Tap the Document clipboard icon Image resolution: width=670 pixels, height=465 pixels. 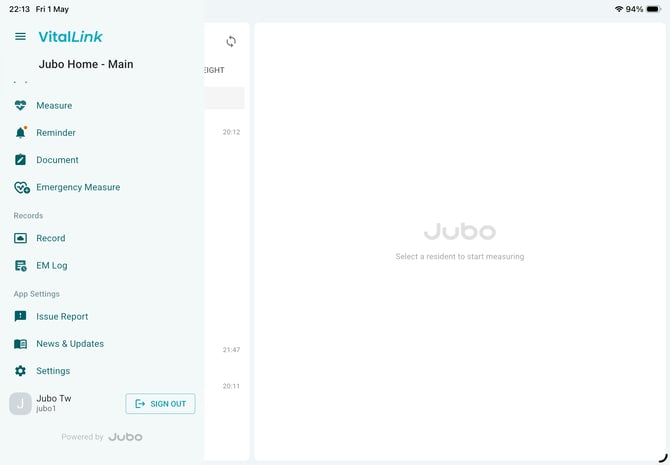coord(20,160)
